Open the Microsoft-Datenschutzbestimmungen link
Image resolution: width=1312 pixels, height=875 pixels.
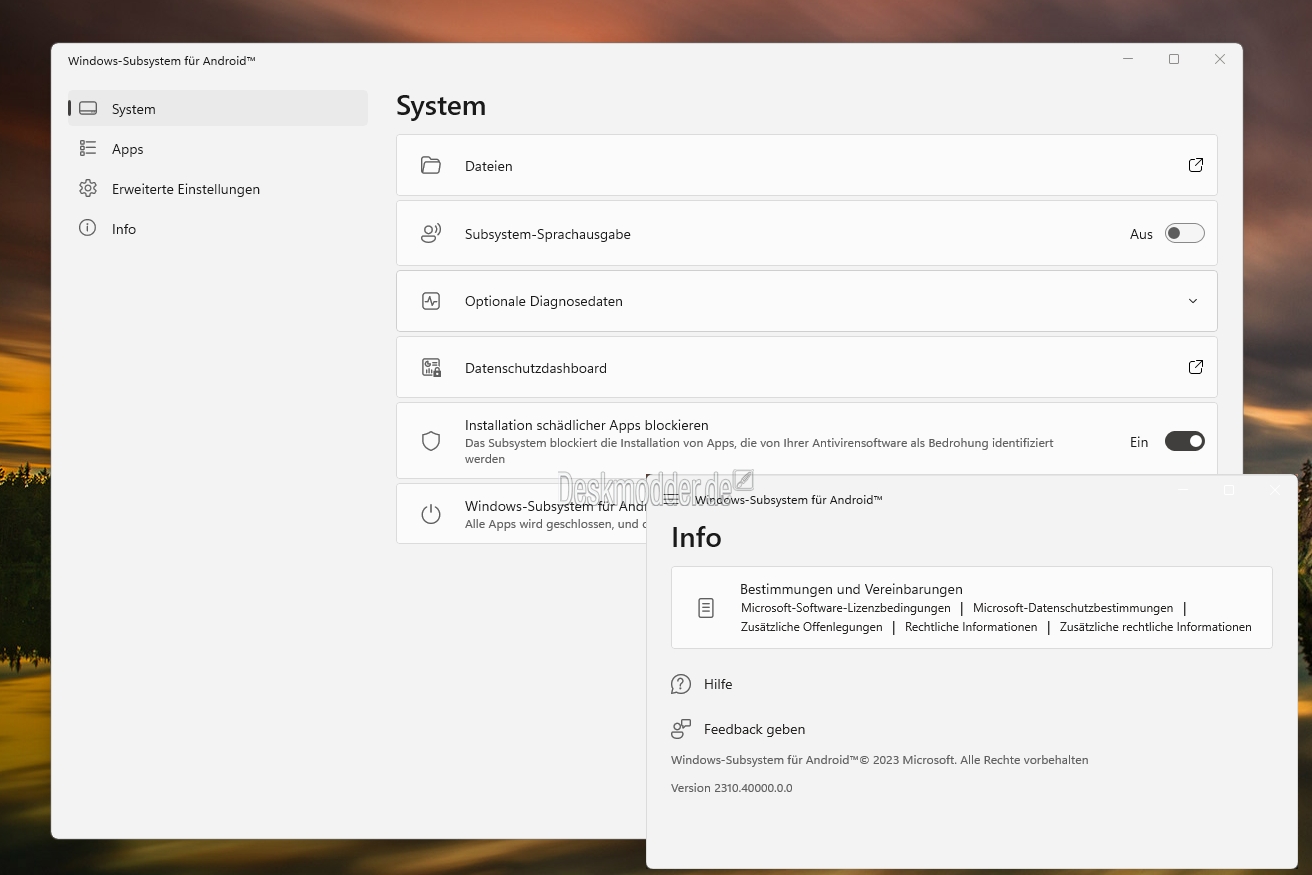1073,608
